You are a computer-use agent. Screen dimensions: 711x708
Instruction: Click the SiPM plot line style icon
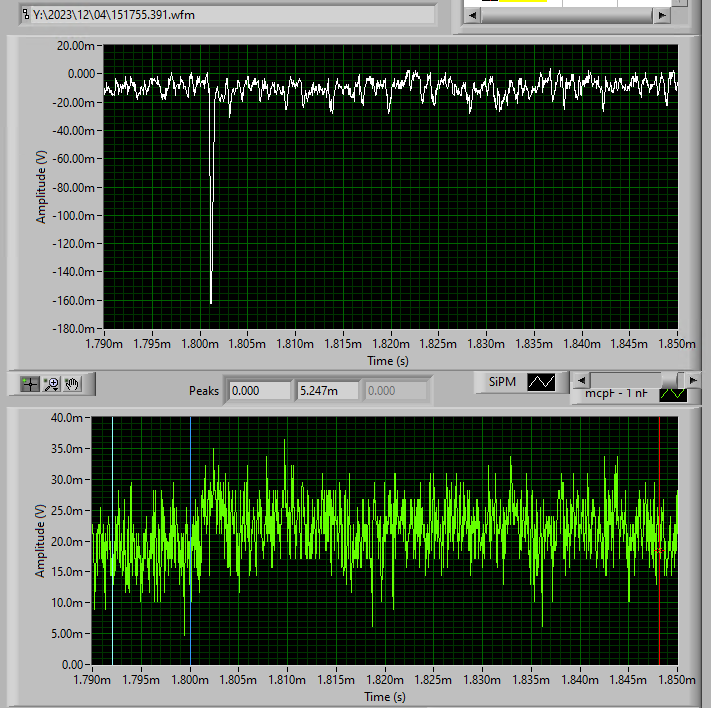coord(541,382)
